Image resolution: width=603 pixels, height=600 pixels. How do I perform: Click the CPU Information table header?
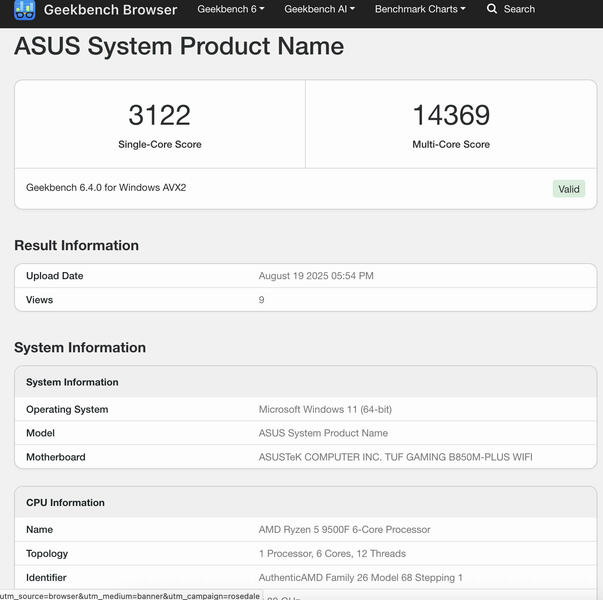[65, 503]
